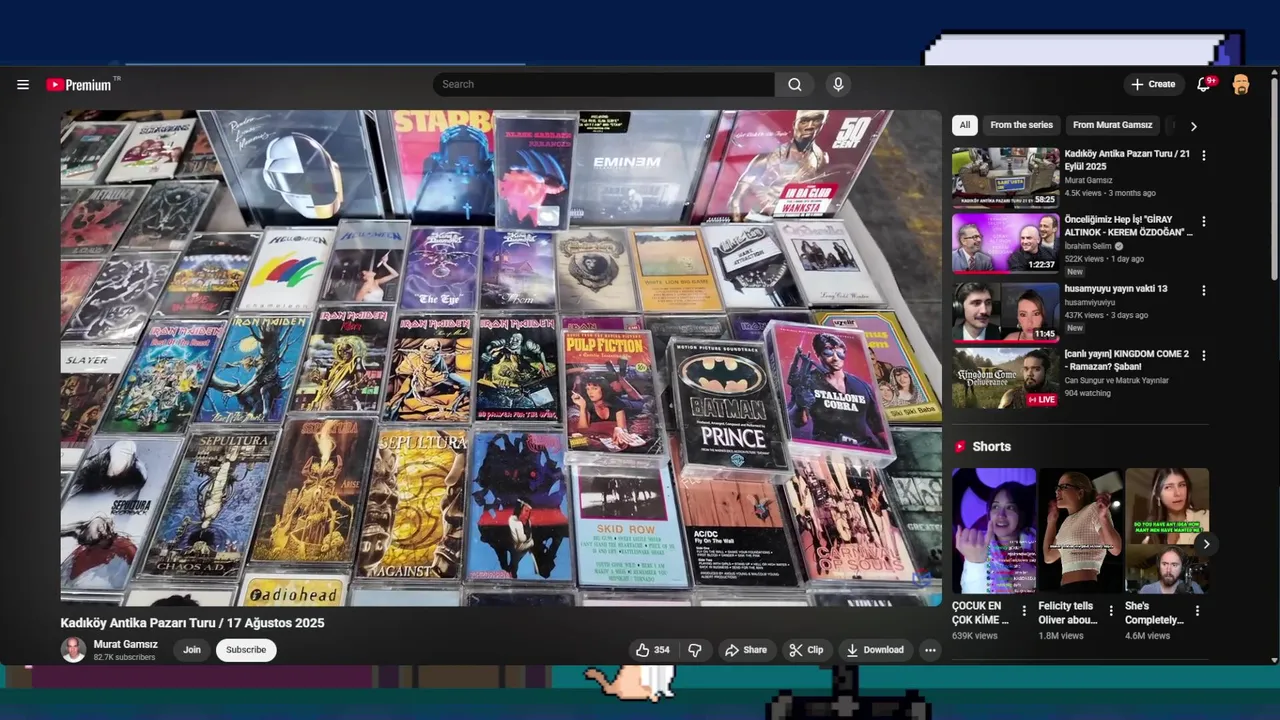This screenshot has height=720, width=1280.
Task: Click the search magnifier button
Action: (795, 85)
